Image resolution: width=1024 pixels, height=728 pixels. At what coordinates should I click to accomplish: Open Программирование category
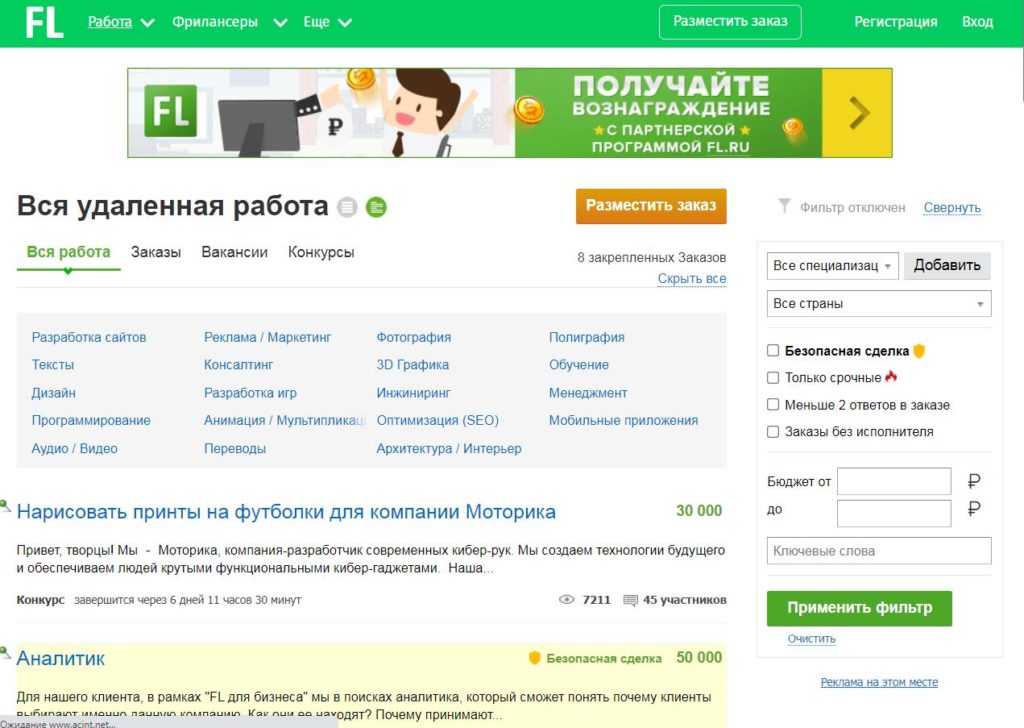click(x=91, y=420)
